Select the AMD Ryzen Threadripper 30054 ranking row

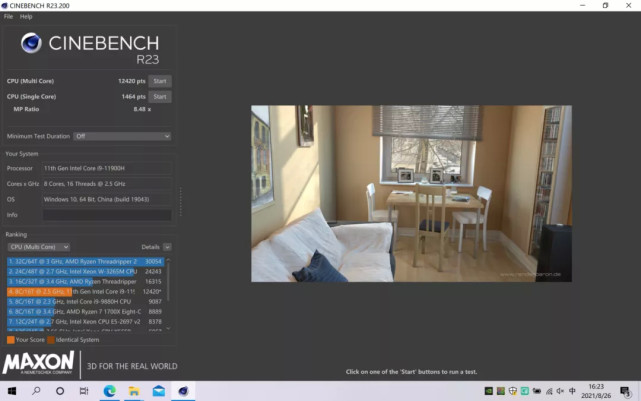point(85,262)
